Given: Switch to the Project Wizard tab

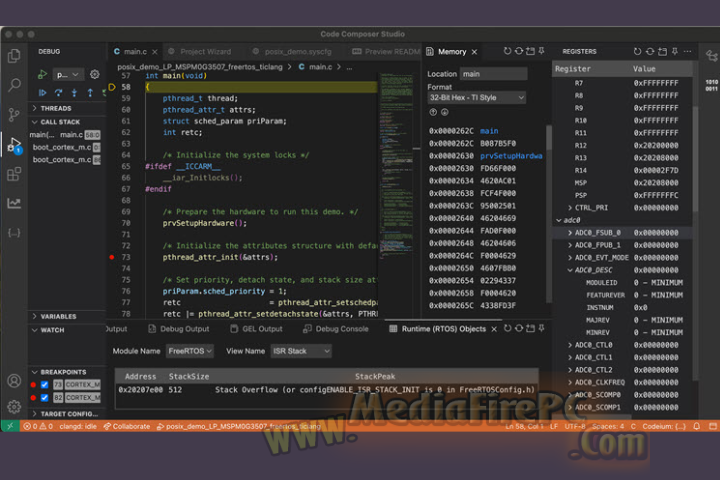Looking at the screenshot, I should click(x=200, y=51).
